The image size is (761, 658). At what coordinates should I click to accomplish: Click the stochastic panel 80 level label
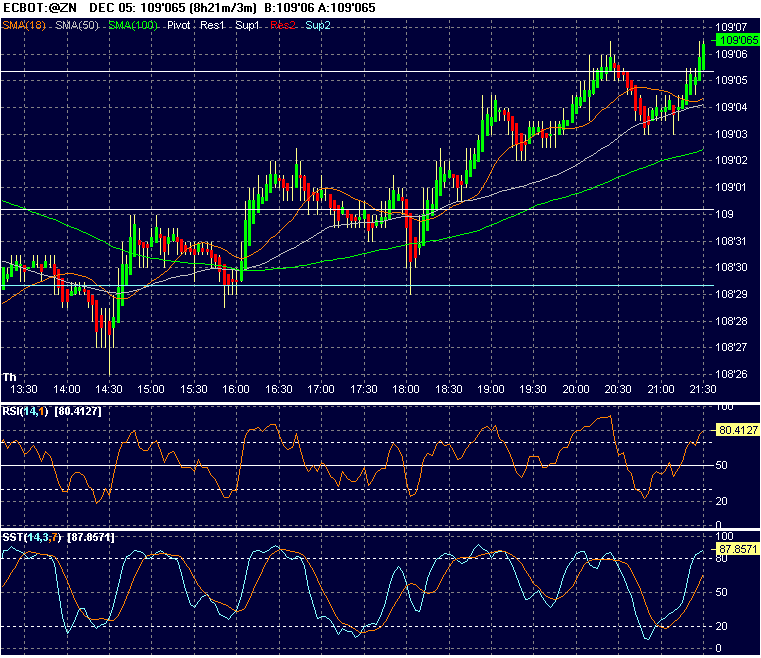click(722, 559)
